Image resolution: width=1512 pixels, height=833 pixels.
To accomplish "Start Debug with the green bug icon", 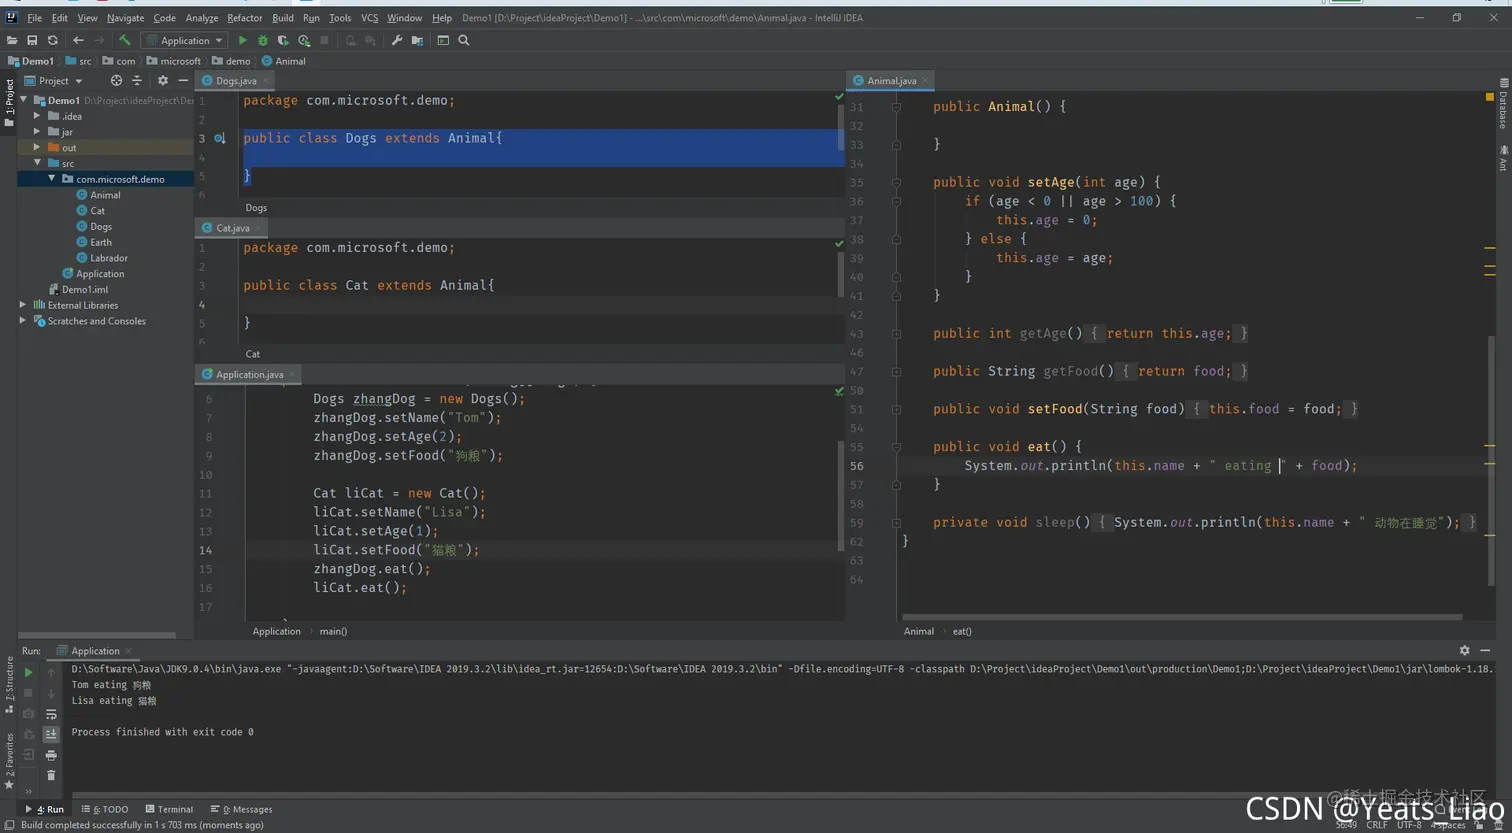I will point(263,40).
